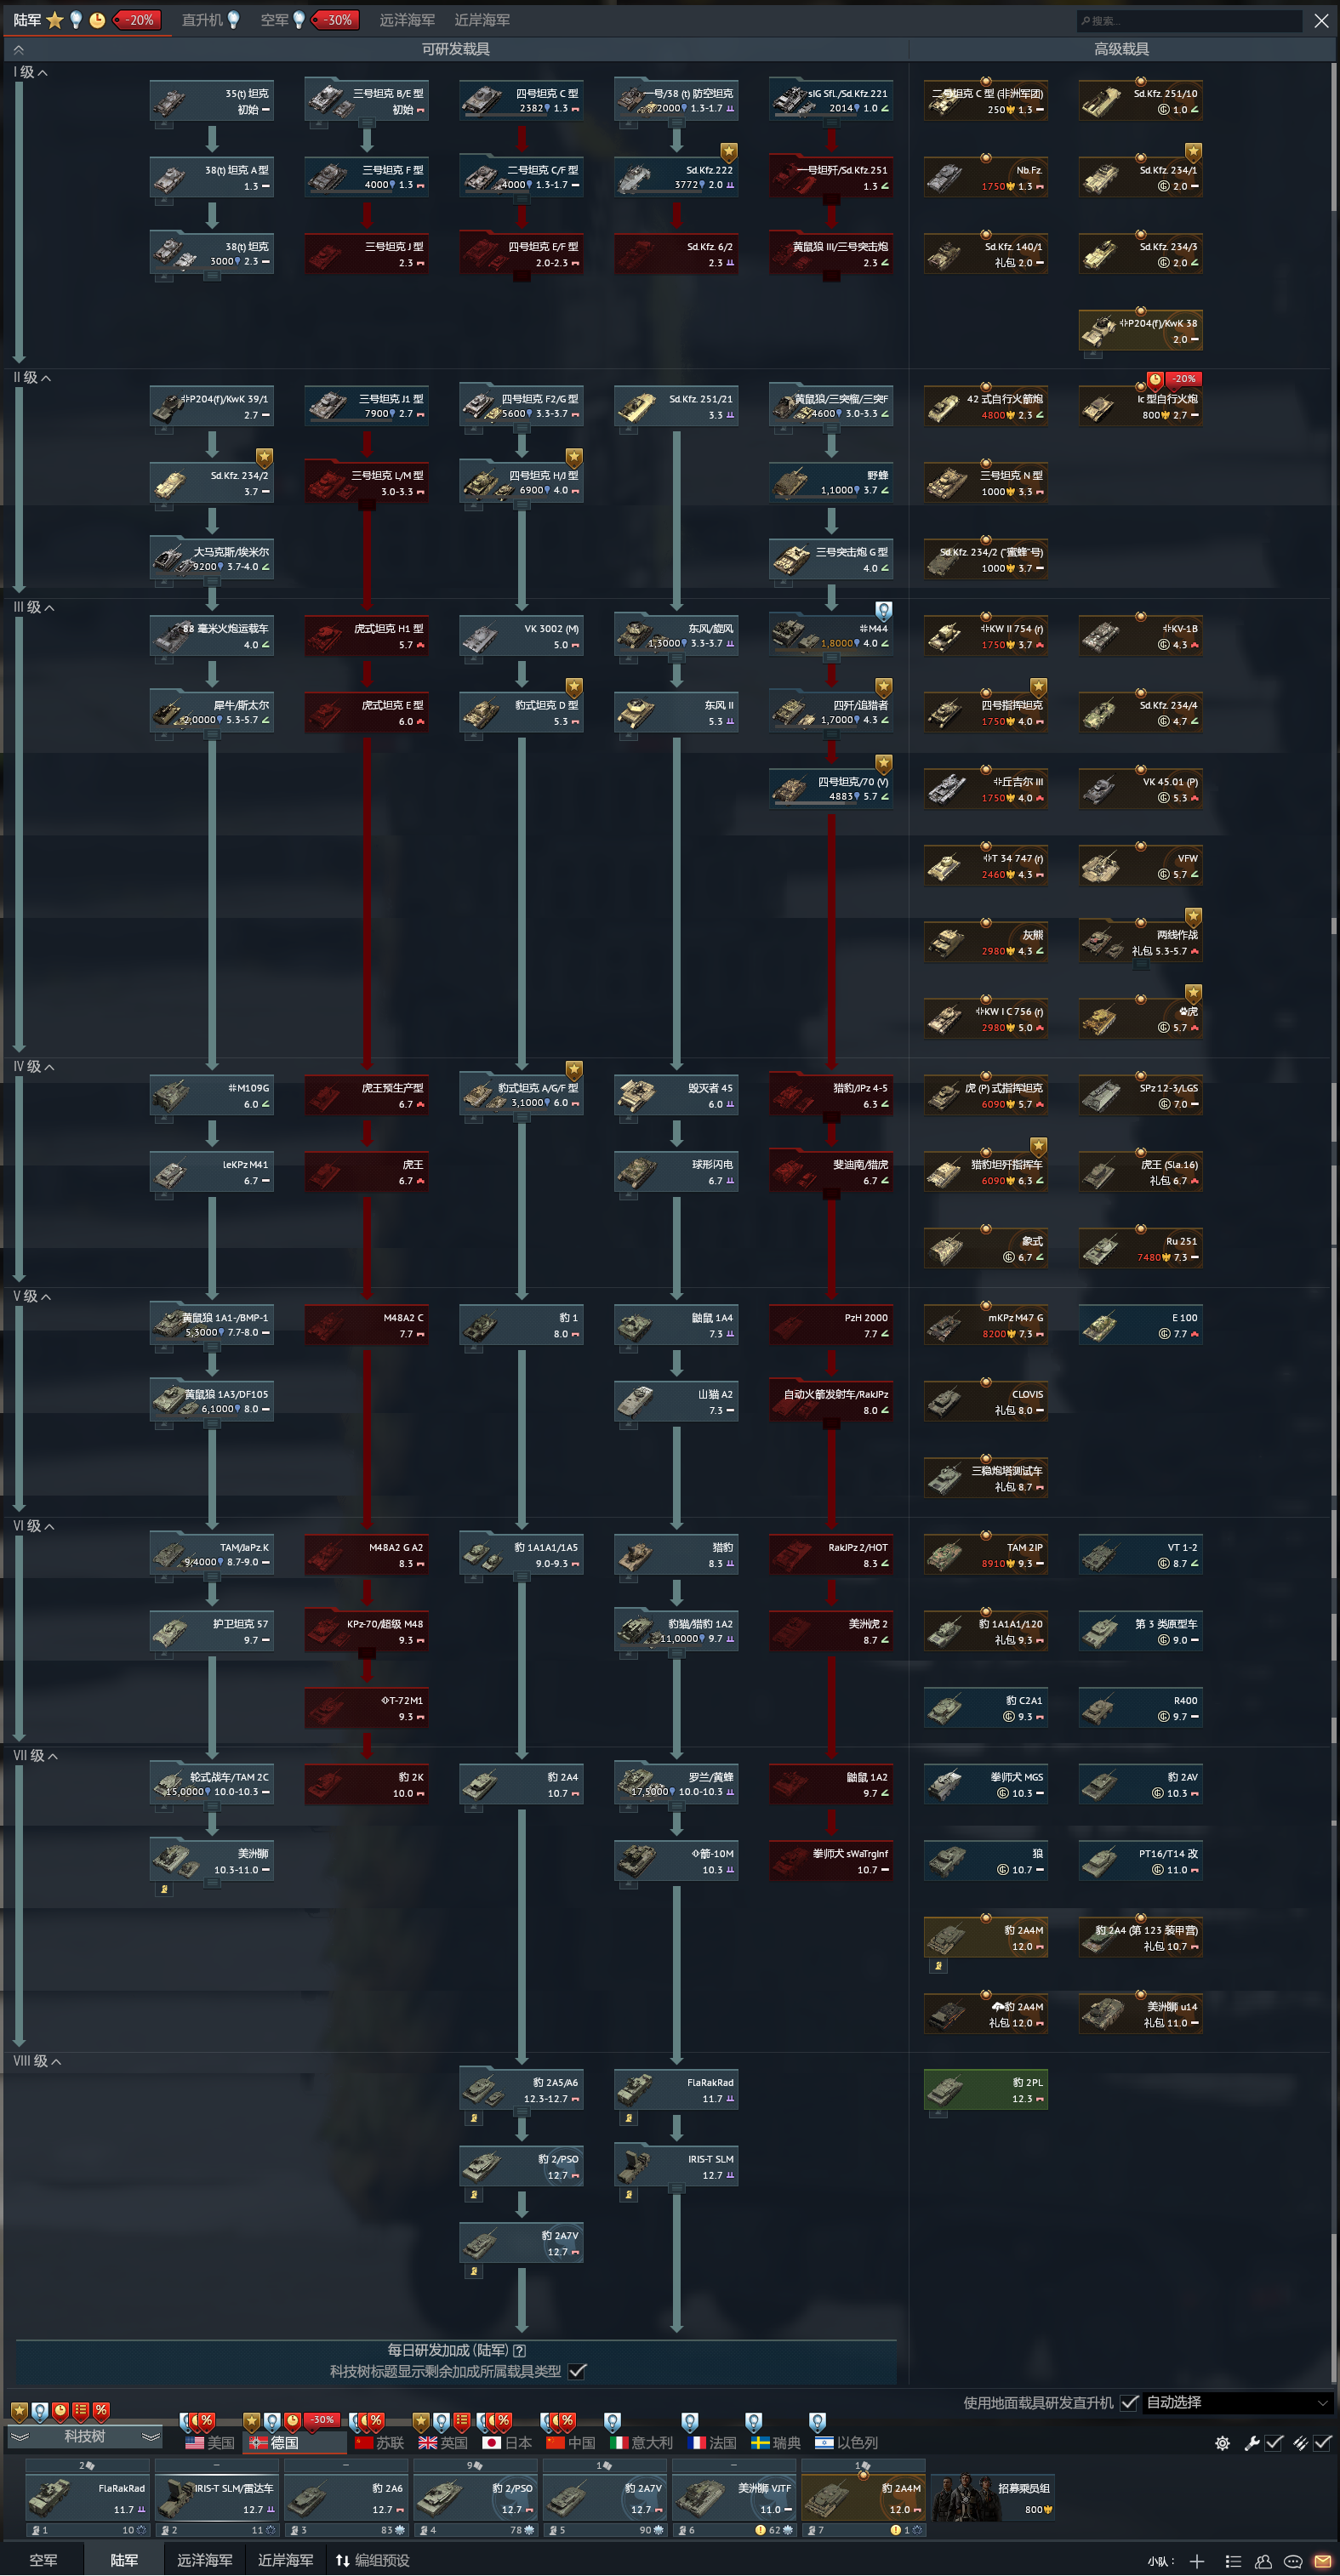1340x2576 pixels.
Task: Switch to the 空军 tab in the bottom bar
Action: 43,2560
